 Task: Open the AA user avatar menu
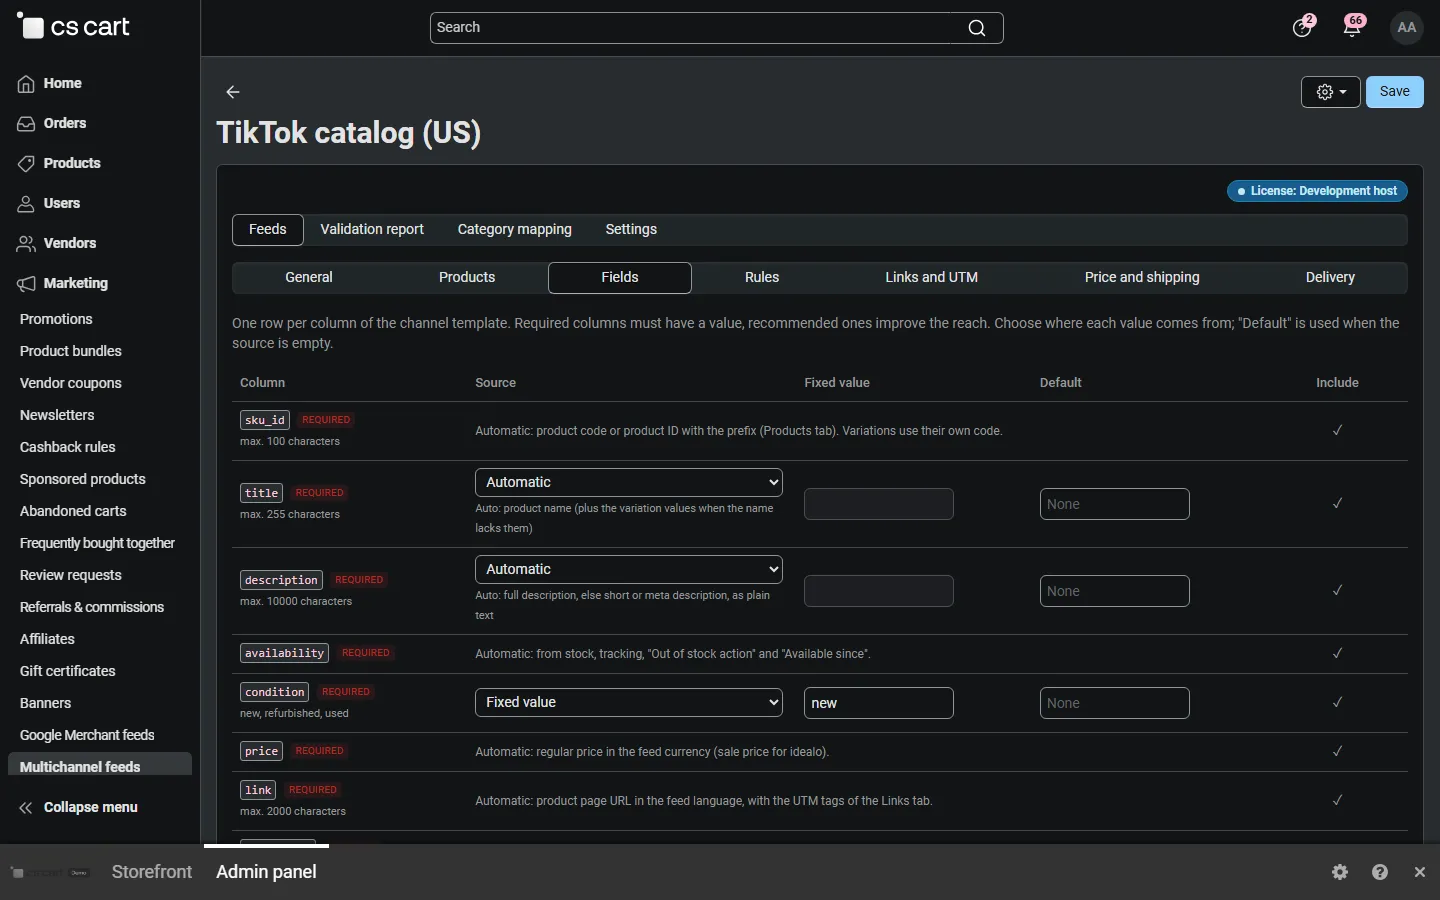(1407, 27)
